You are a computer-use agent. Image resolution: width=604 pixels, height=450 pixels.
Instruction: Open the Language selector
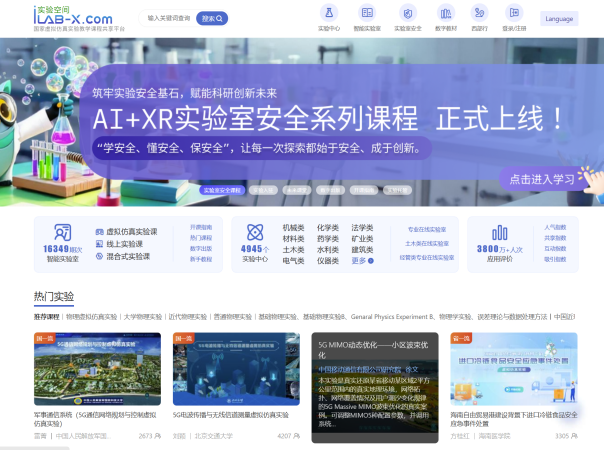pyautogui.click(x=559, y=18)
